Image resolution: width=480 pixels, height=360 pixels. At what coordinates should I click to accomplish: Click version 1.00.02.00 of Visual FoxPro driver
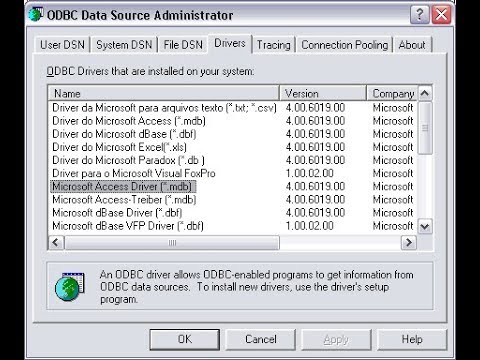click(309, 173)
